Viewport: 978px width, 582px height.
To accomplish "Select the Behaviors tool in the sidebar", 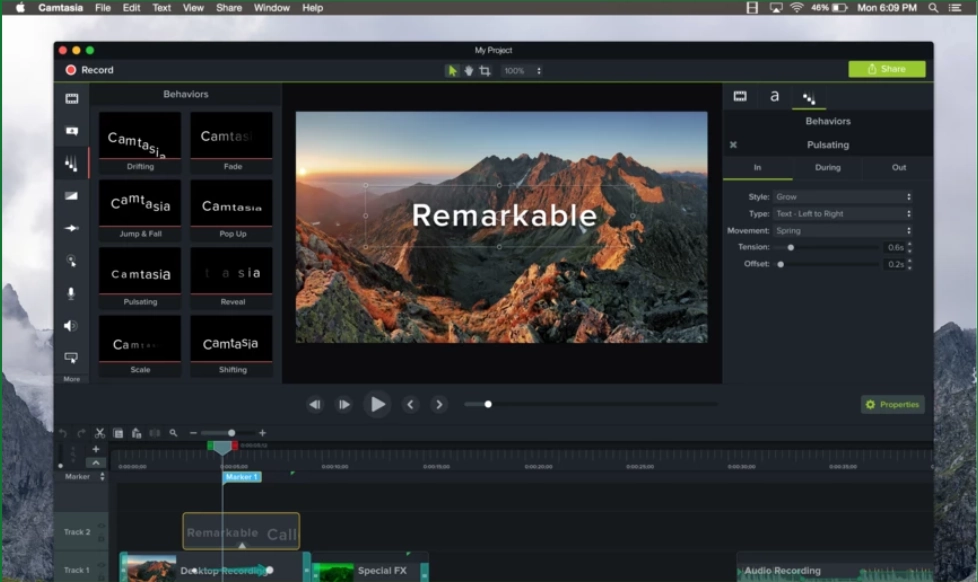I will point(71,163).
